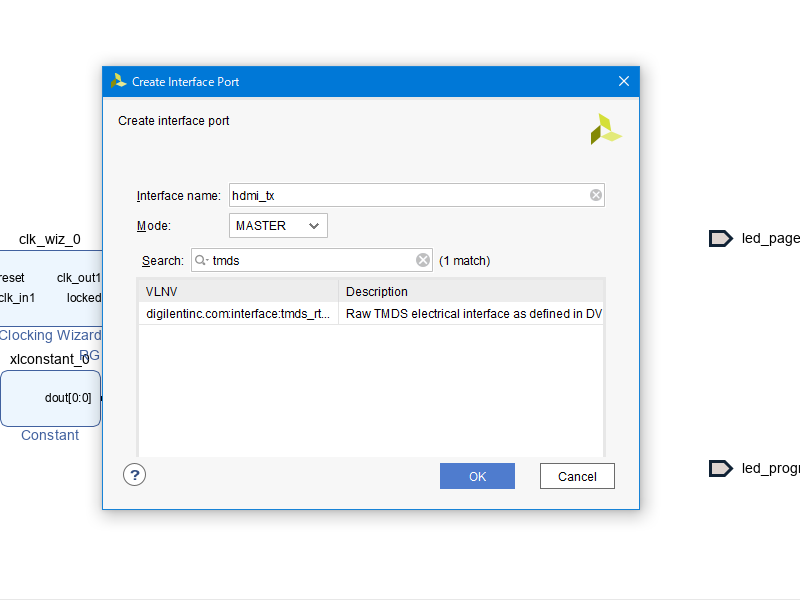Sort the table by the VLNV column
Viewport: 800px width, 600px height.
(238, 292)
